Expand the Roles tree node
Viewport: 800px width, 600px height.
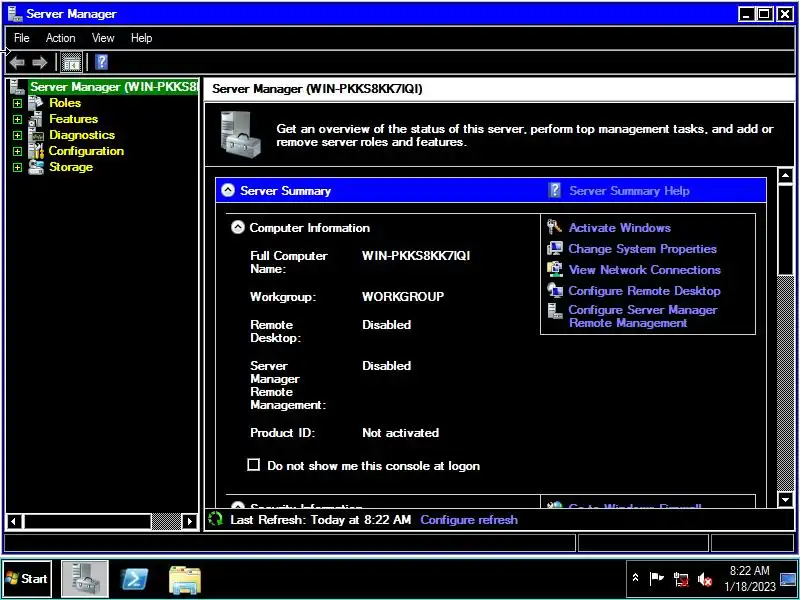click(x=17, y=104)
